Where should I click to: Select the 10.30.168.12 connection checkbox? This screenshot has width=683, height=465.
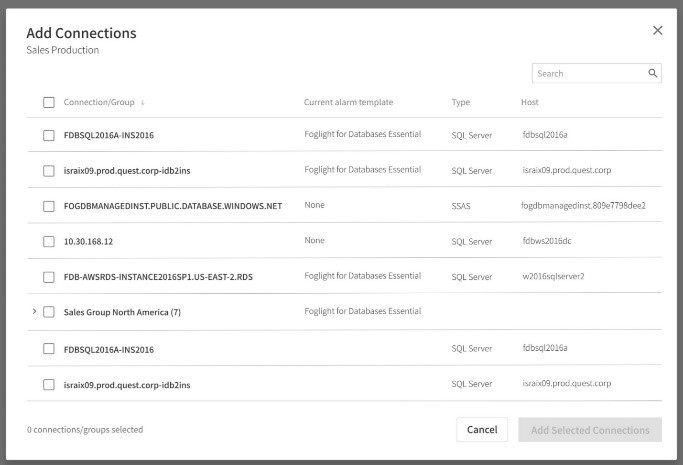coord(49,241)
